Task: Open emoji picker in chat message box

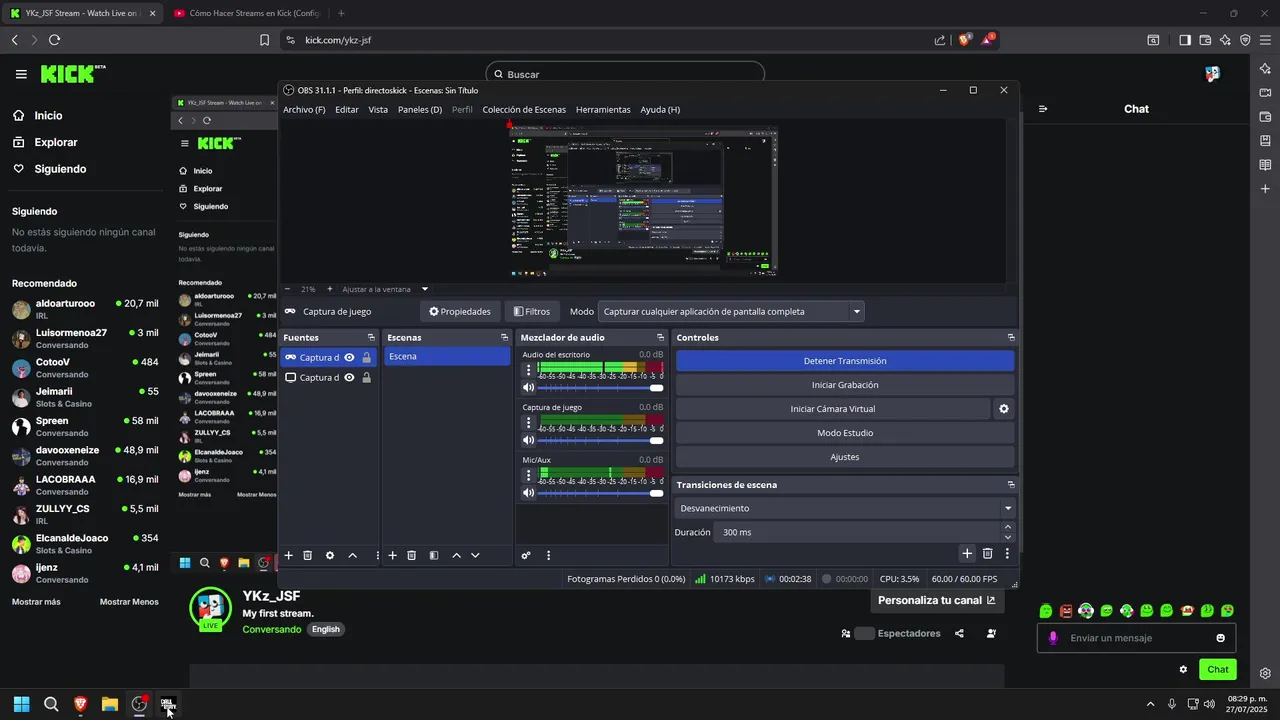Action: (1221, 638)
